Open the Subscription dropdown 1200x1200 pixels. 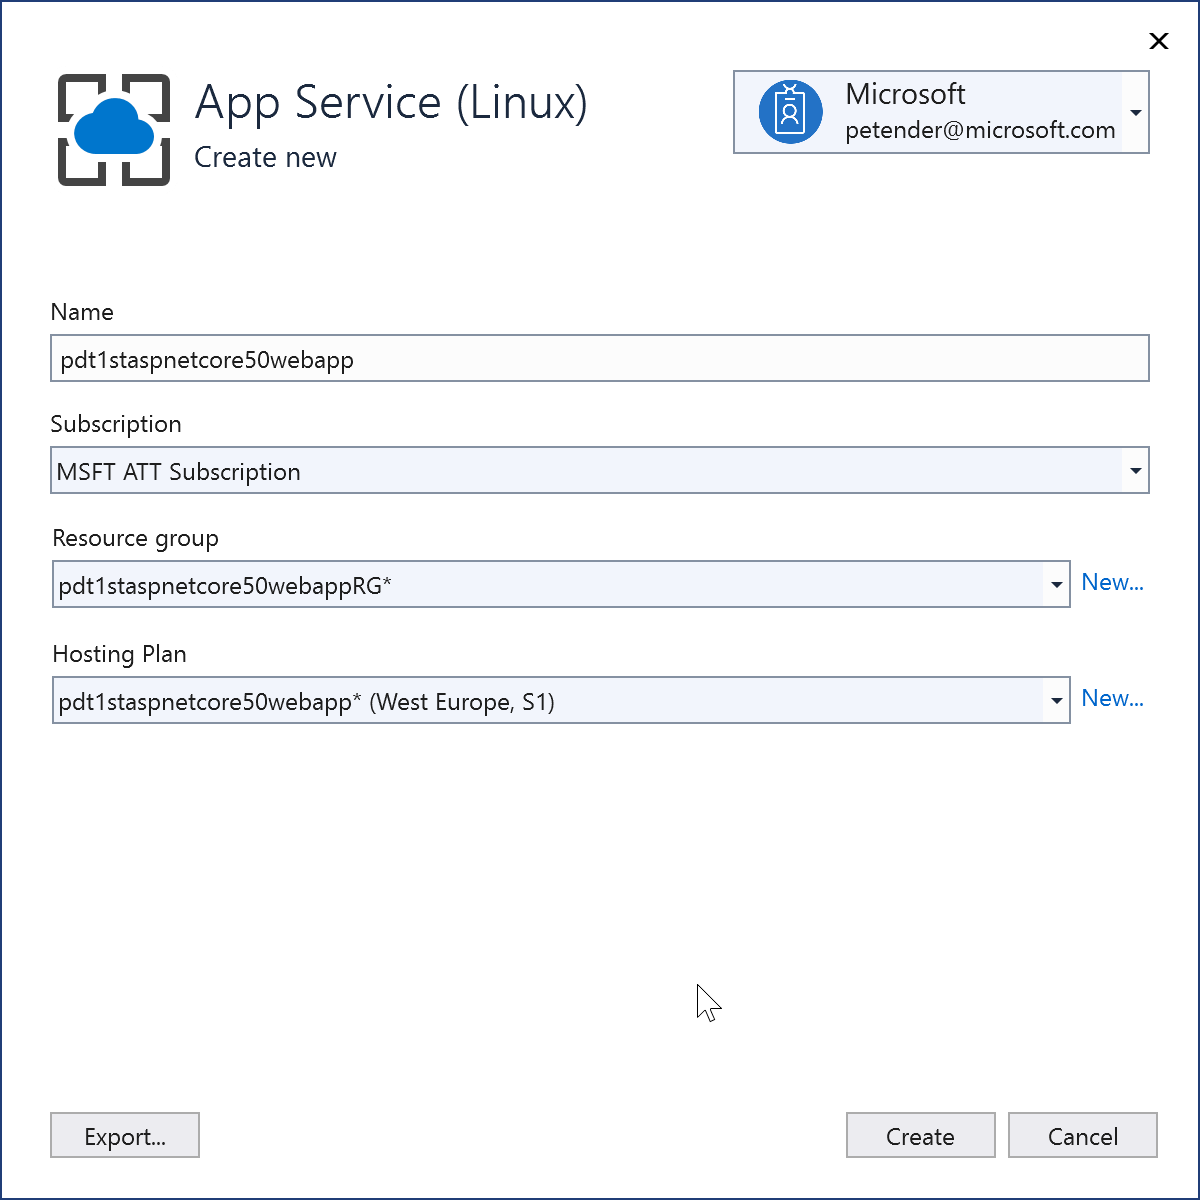pos(1135,470)
